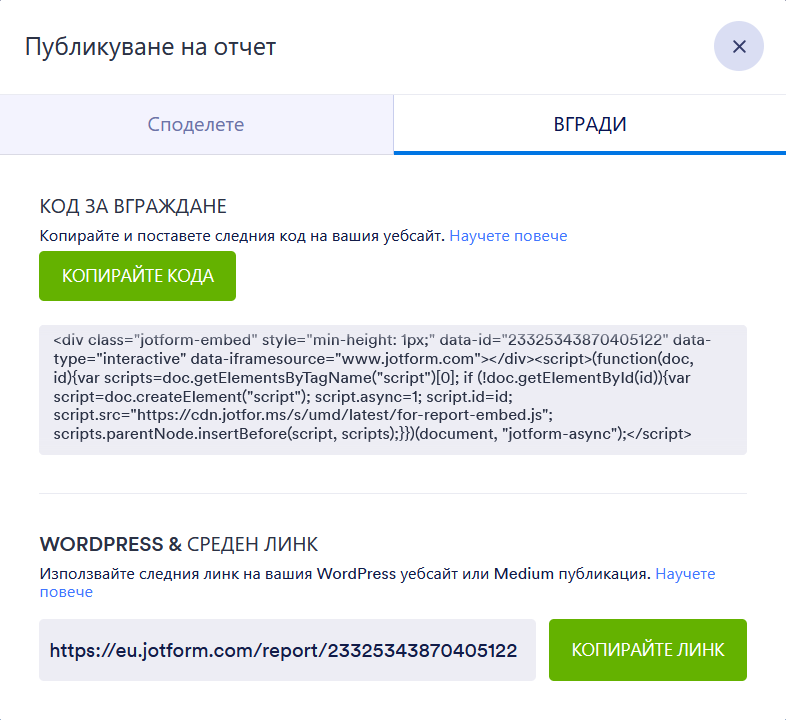The image size is (786, 720).
Task: Close the Публикуване на отчет dialog
Action: [738, 46]
